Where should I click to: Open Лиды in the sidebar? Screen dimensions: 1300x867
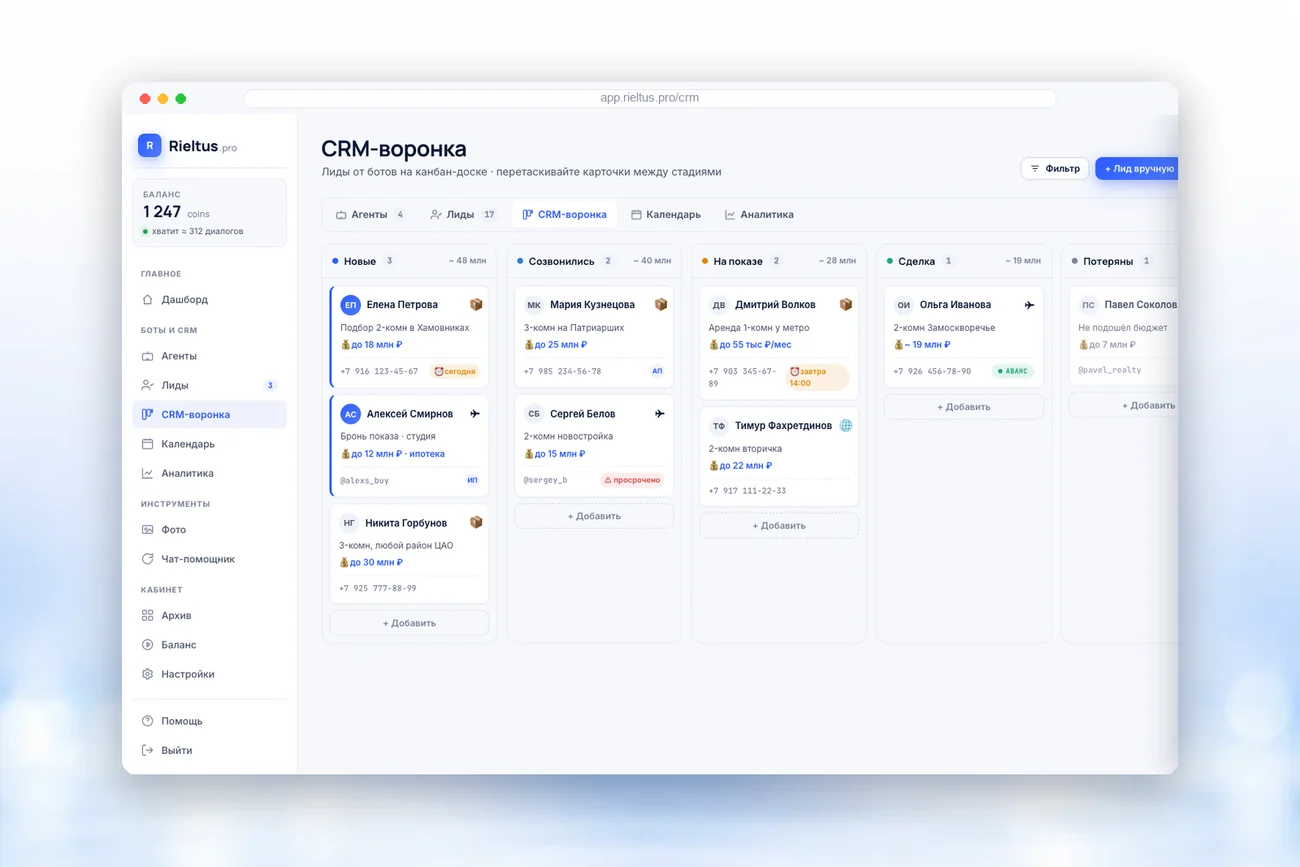[209, 385]
